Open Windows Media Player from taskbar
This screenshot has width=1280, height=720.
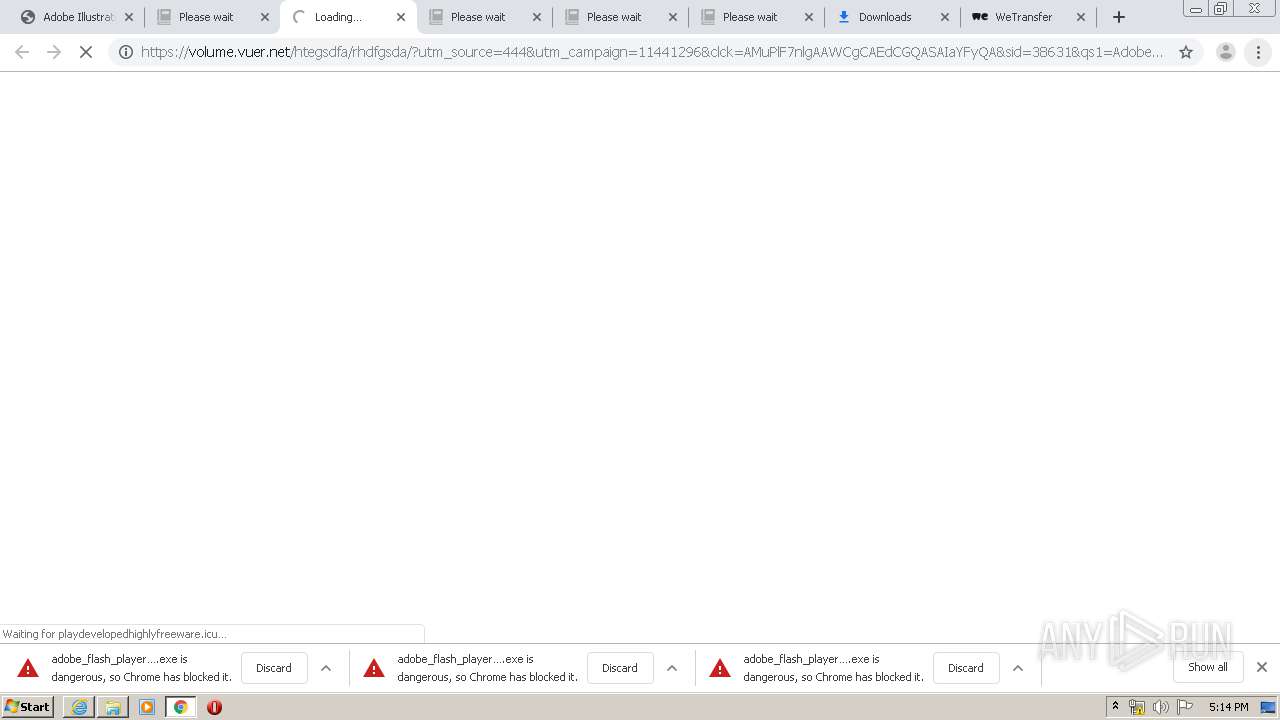(x=147, y=707)
